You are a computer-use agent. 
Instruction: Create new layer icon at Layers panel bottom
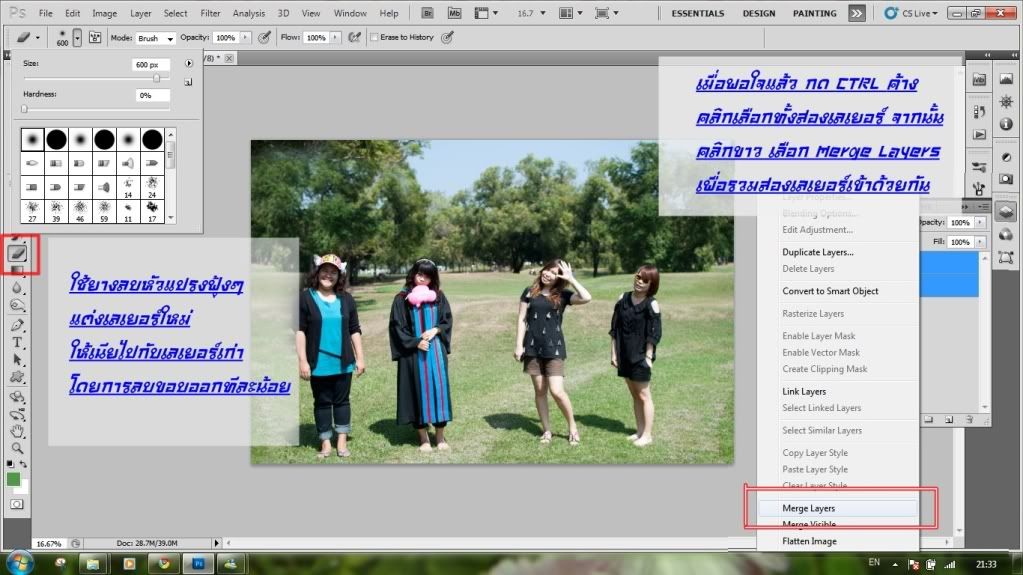[x=949, y=420]
